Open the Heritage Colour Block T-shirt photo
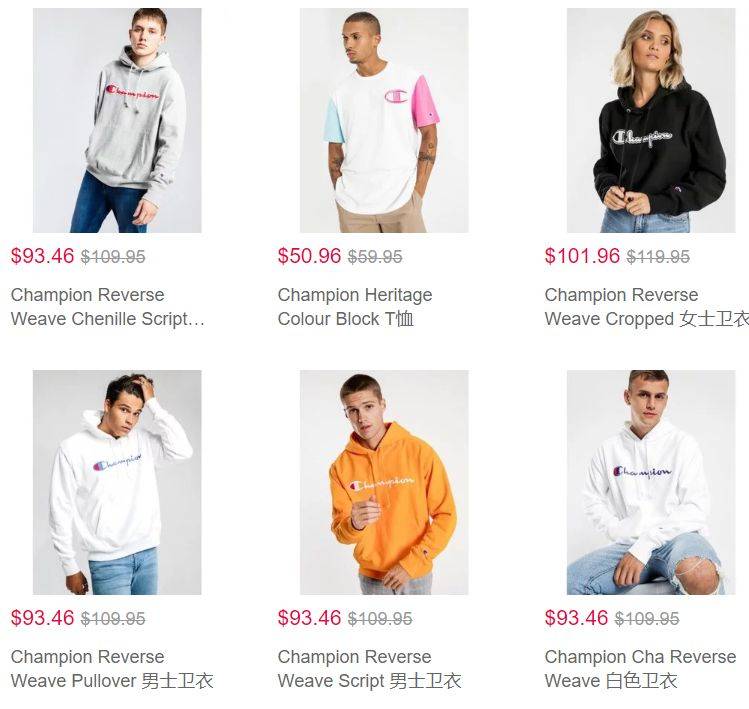The image size is (749, 709). tap(384, 120)
